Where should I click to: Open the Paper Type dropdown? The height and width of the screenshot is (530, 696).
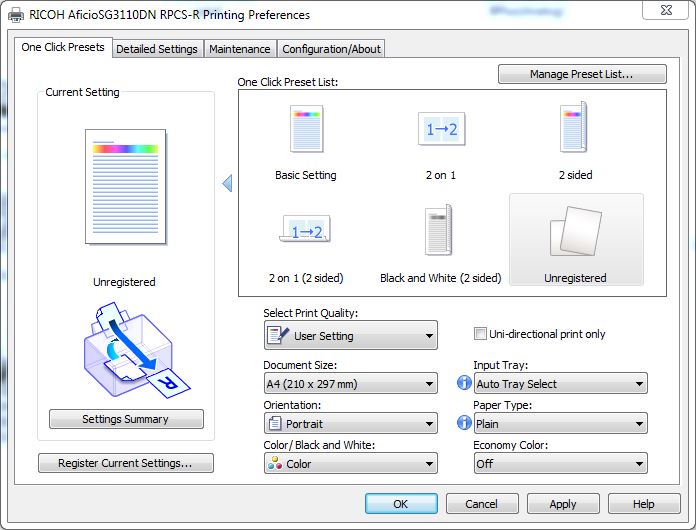pos(561,423)
